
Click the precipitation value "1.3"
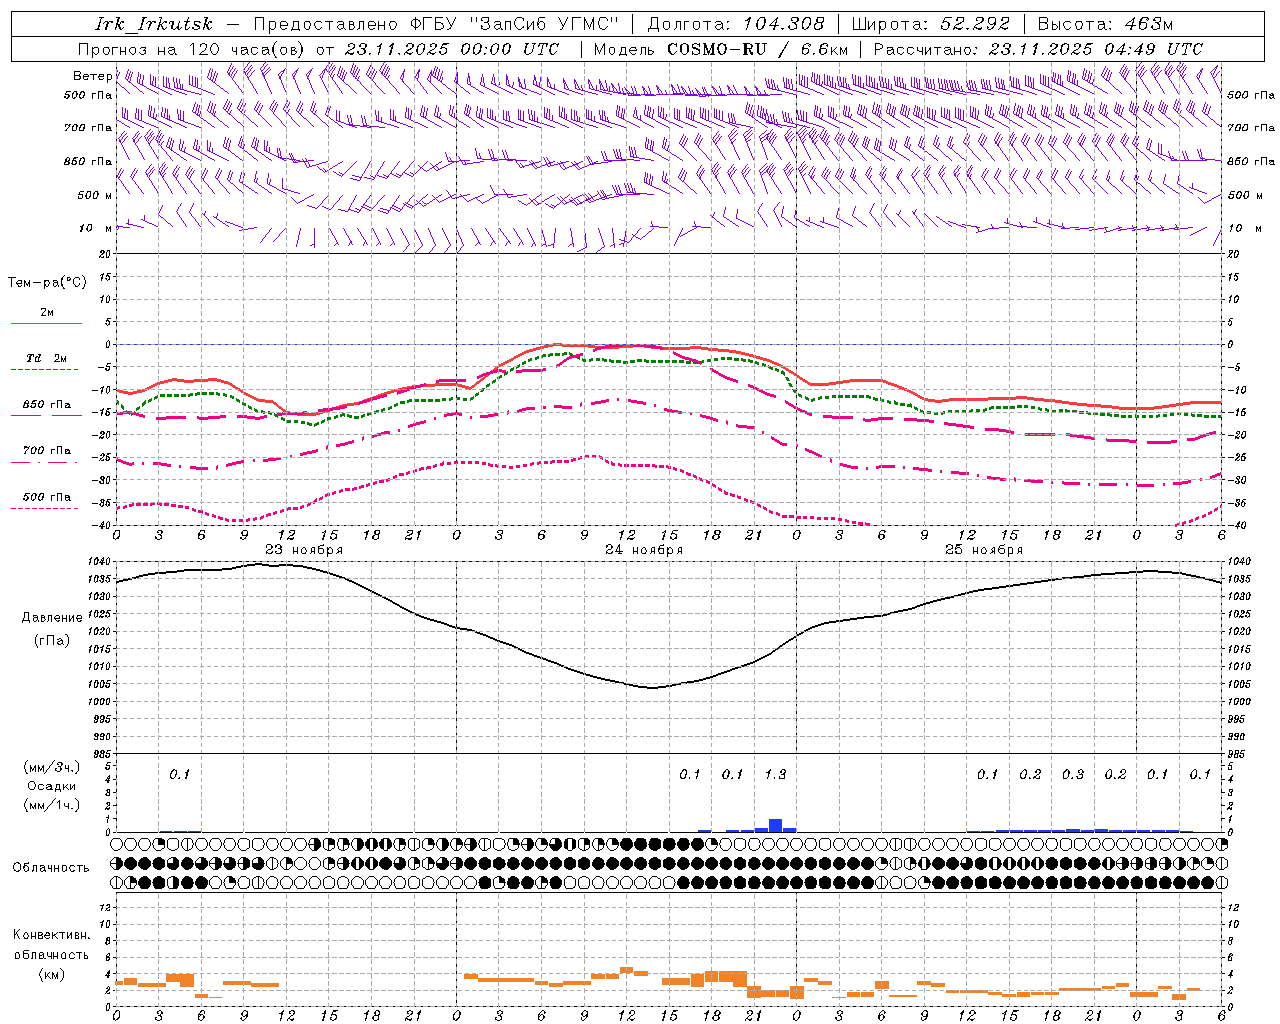[775, 774]
